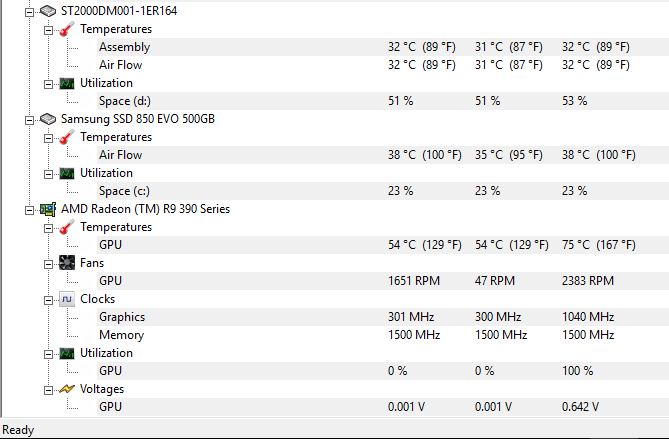Click the AMD Radeon graphics card icon
This screenshot has width=669, height=439.
47,209
